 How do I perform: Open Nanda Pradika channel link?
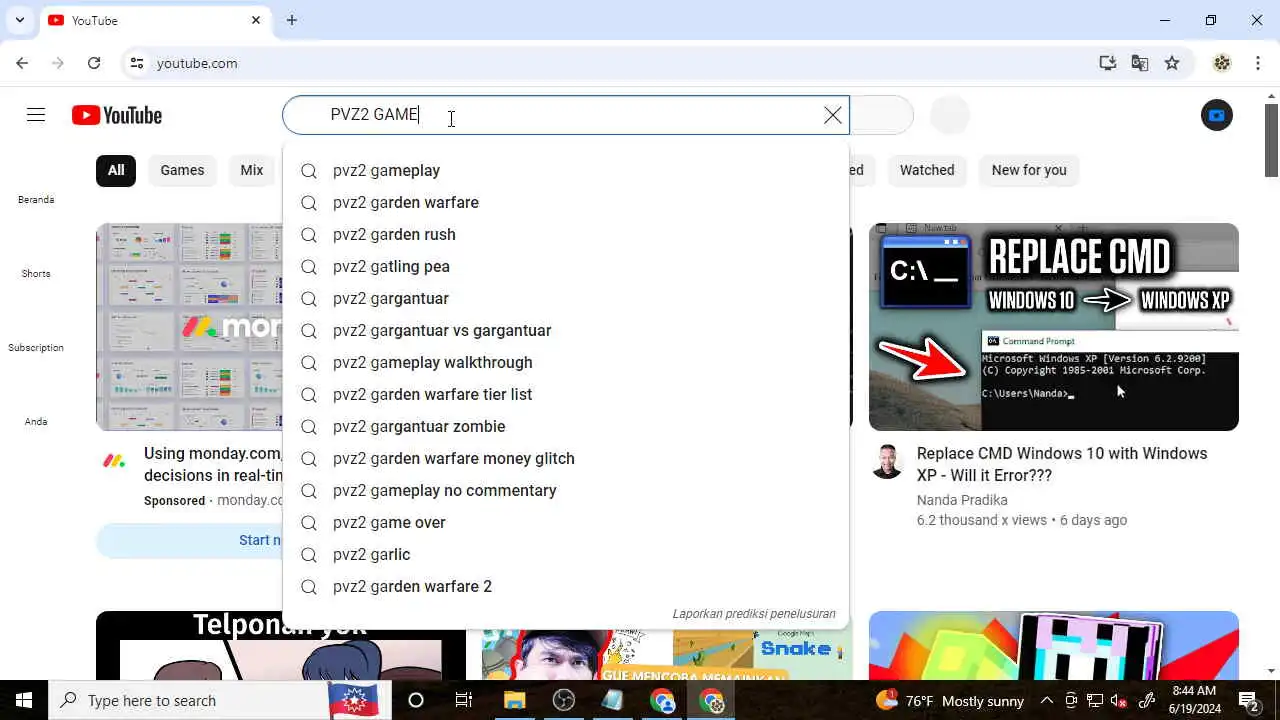(962, 500)
